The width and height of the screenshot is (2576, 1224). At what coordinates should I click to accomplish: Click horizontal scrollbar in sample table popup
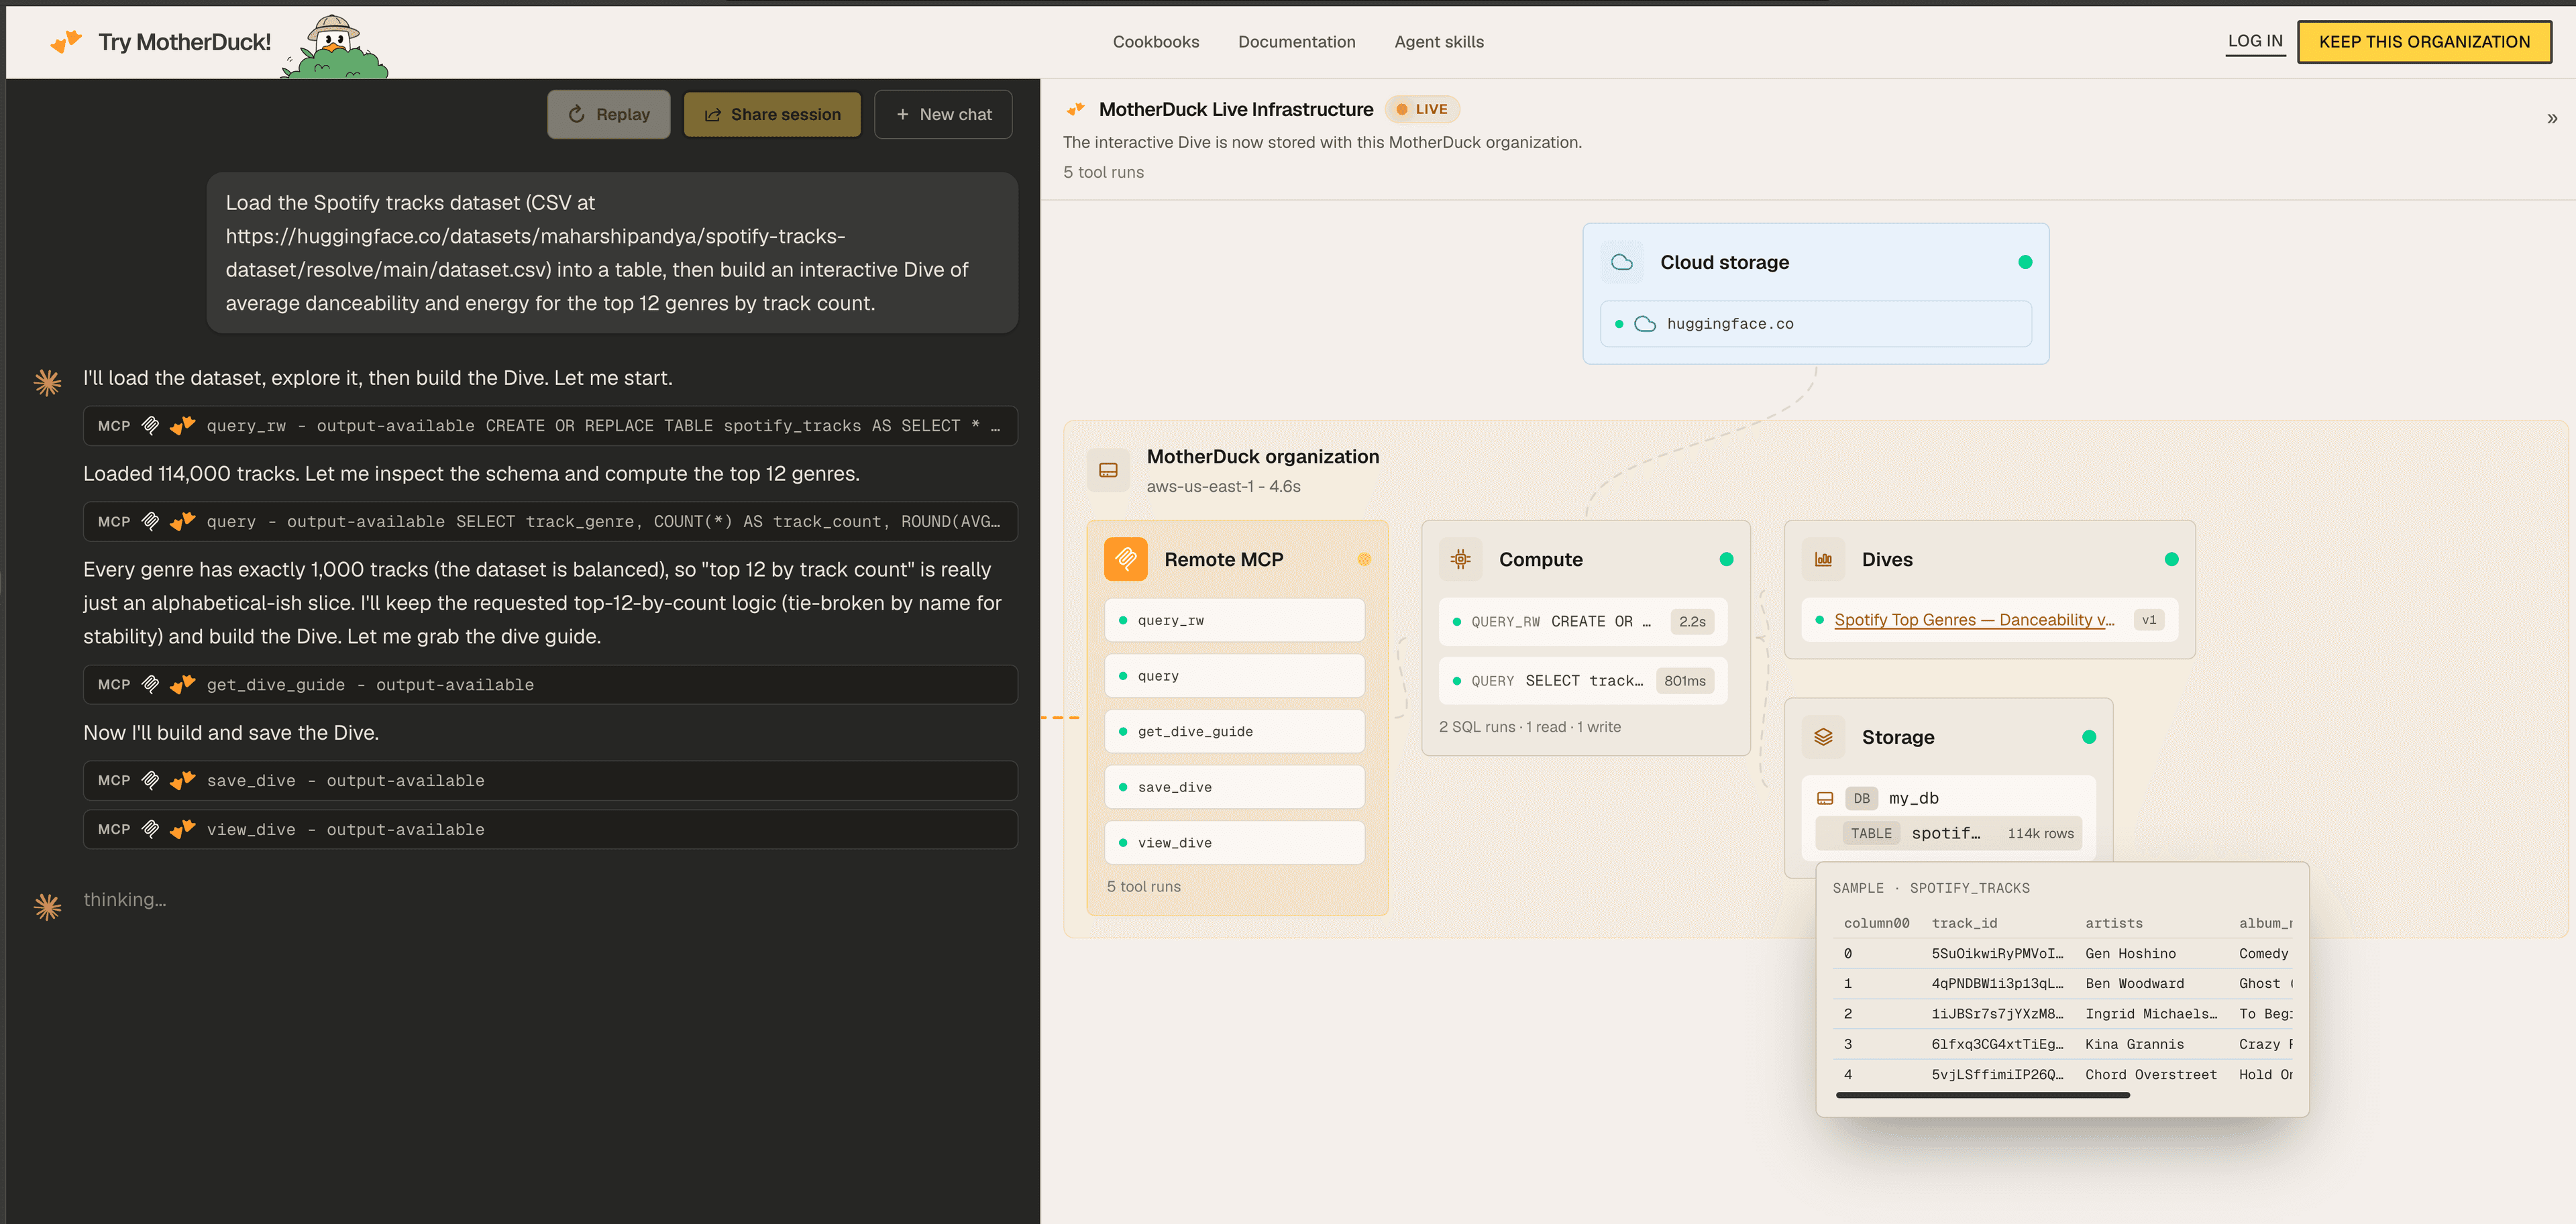pyautogui.click(x=1982, y=1095)
